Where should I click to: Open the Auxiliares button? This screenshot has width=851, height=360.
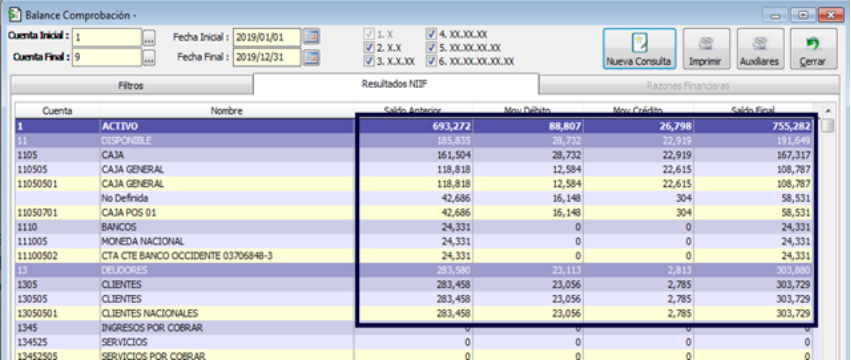[760, 49]
